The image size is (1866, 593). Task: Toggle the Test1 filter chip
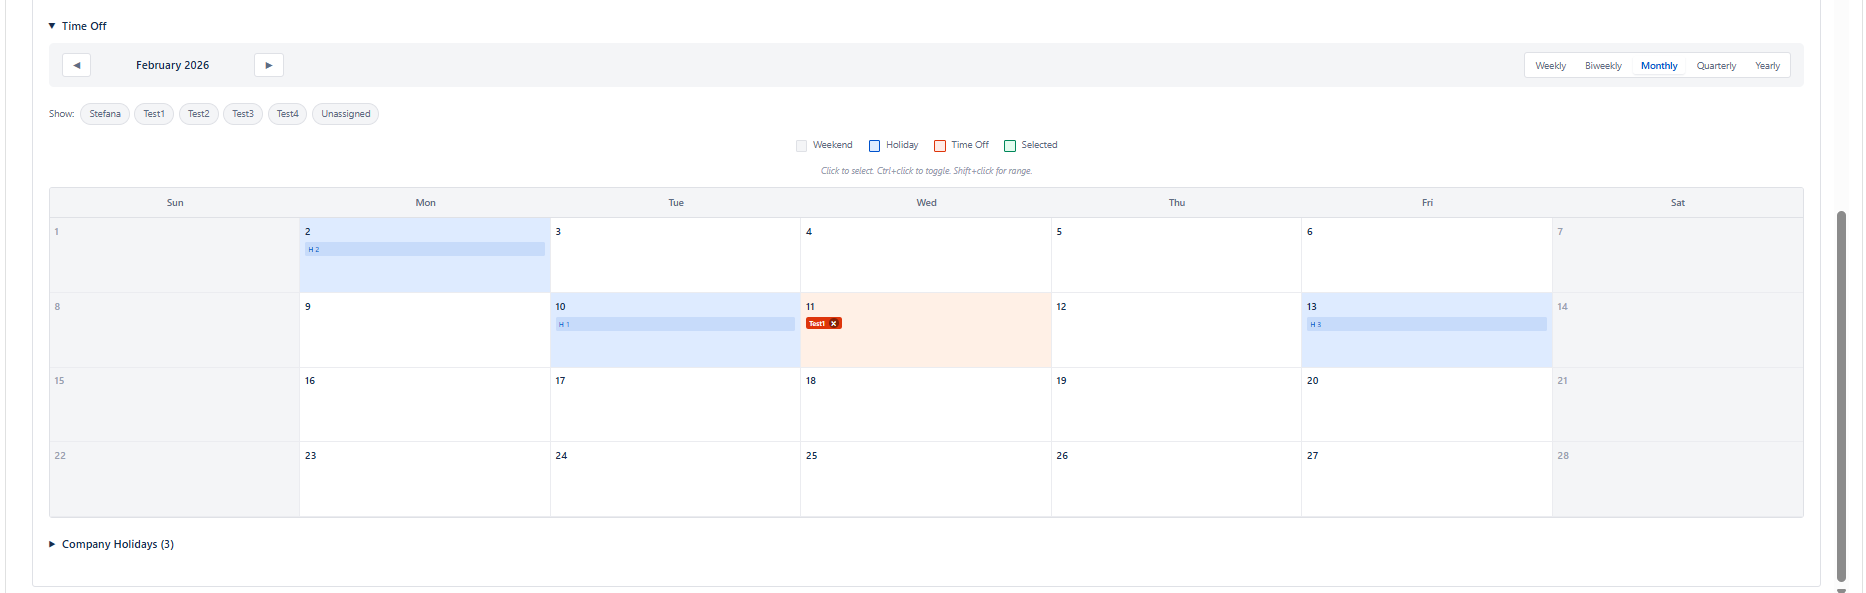click(x=154, y=114)
